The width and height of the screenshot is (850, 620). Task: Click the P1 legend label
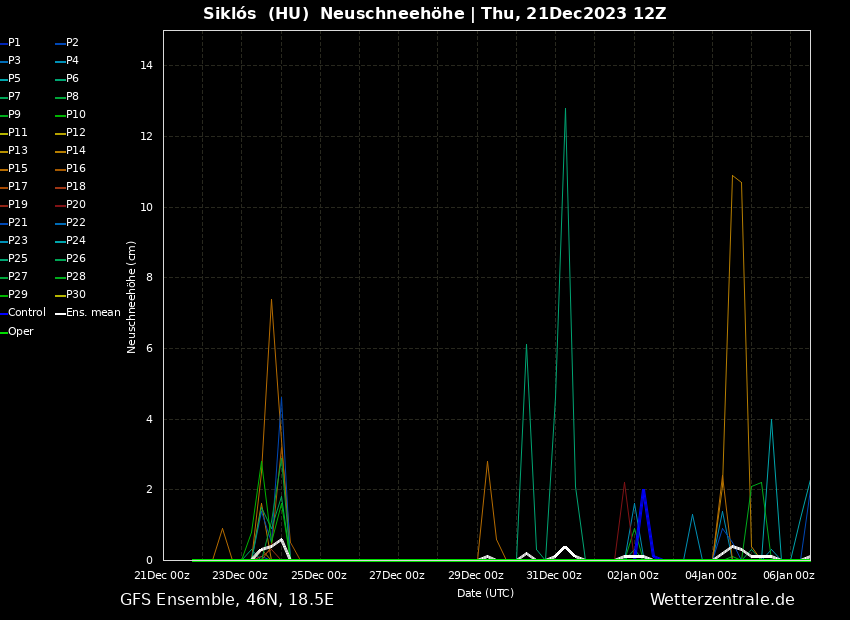15,43
